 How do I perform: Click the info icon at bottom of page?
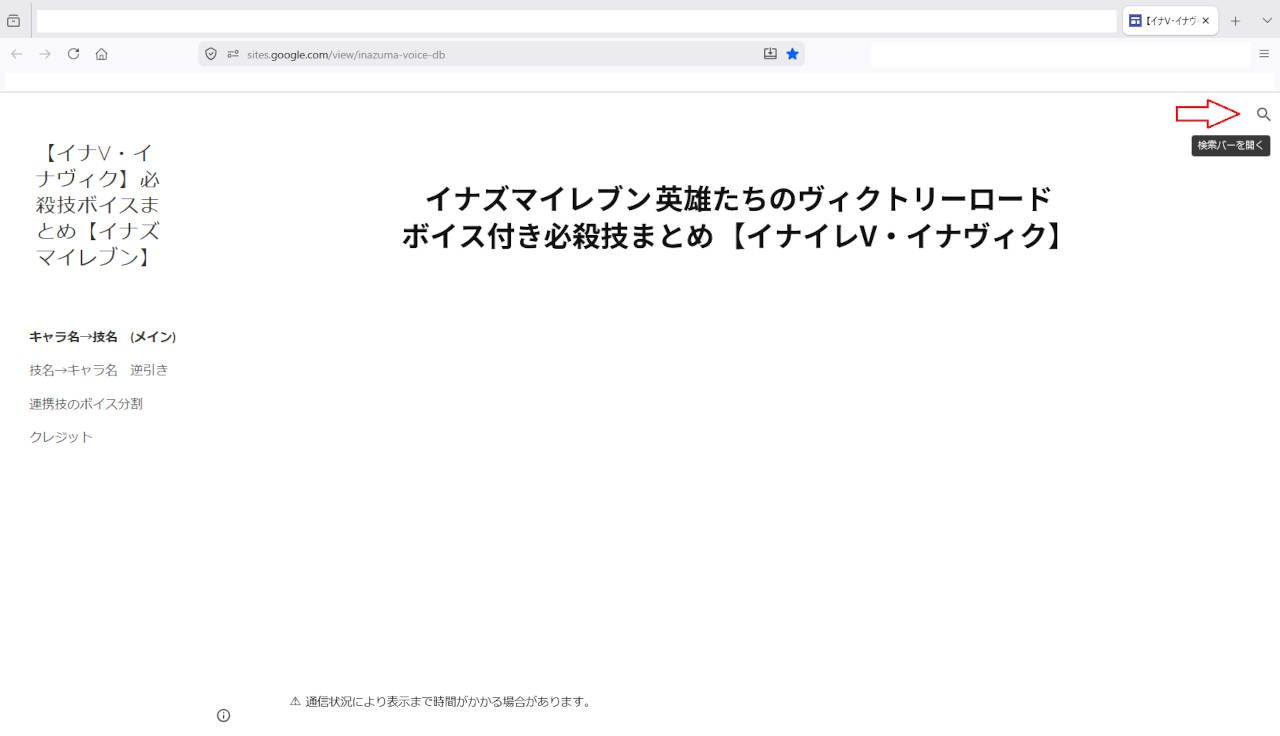pos(223,715)
